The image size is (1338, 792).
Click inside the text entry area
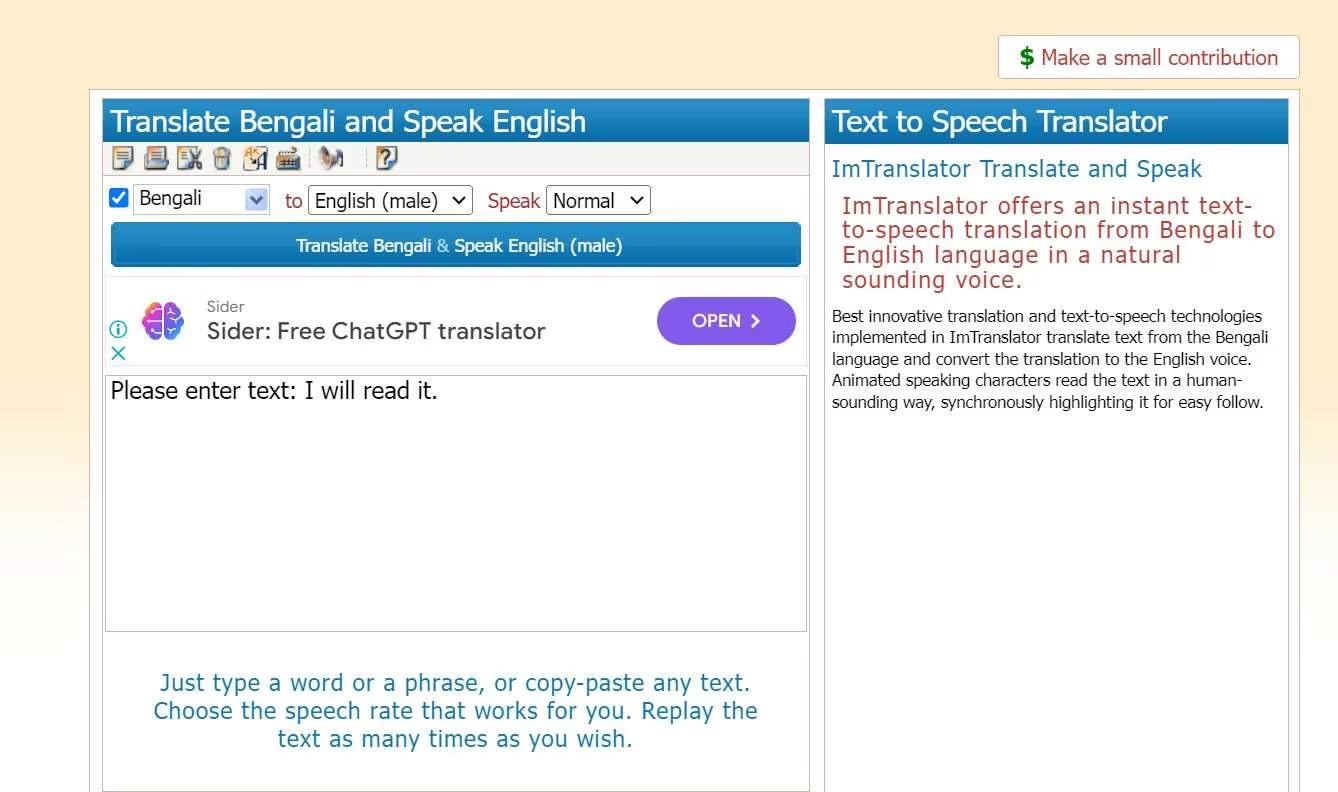tap(455, 500)
